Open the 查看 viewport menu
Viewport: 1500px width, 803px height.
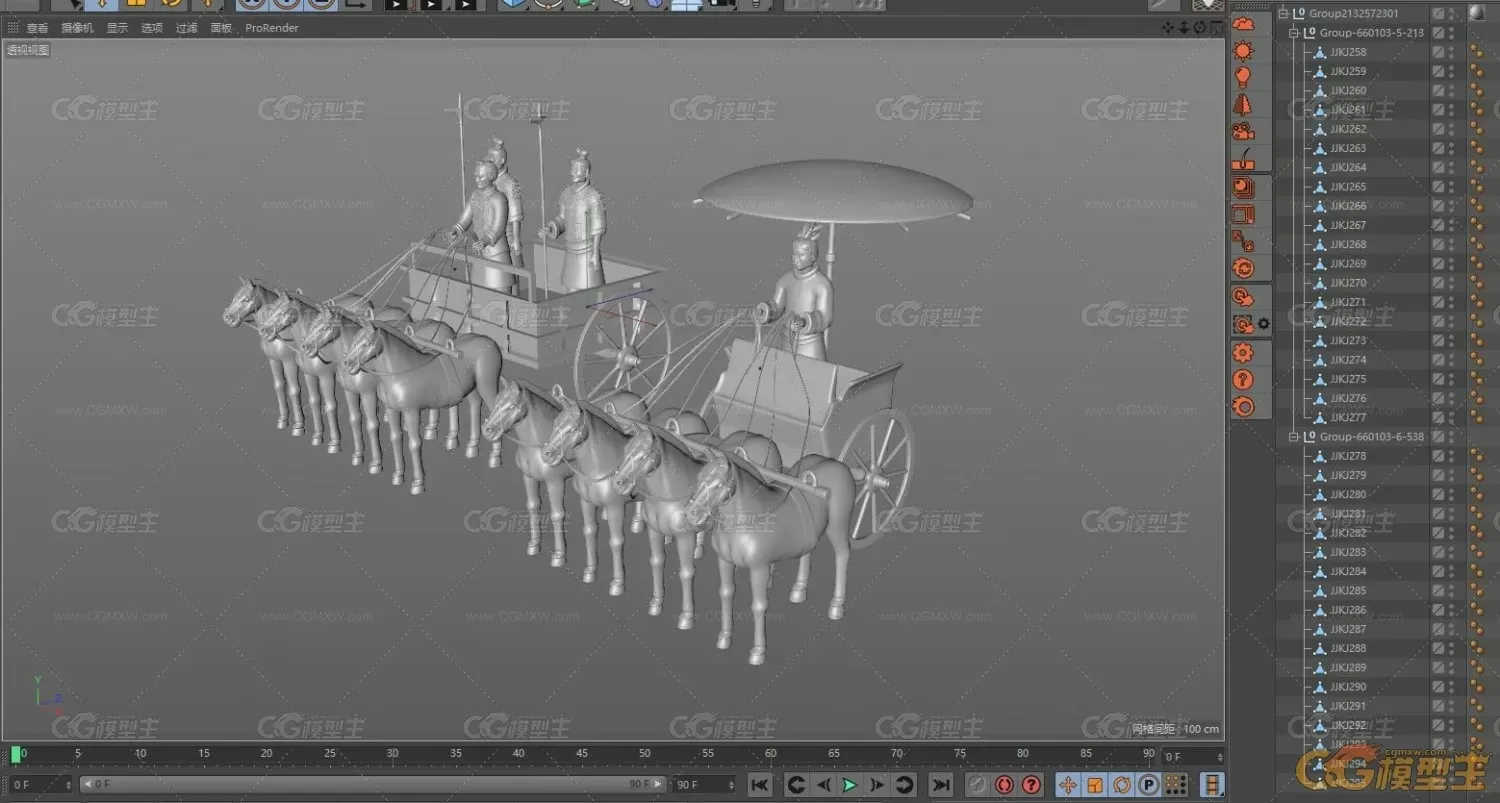coord(37,28)
